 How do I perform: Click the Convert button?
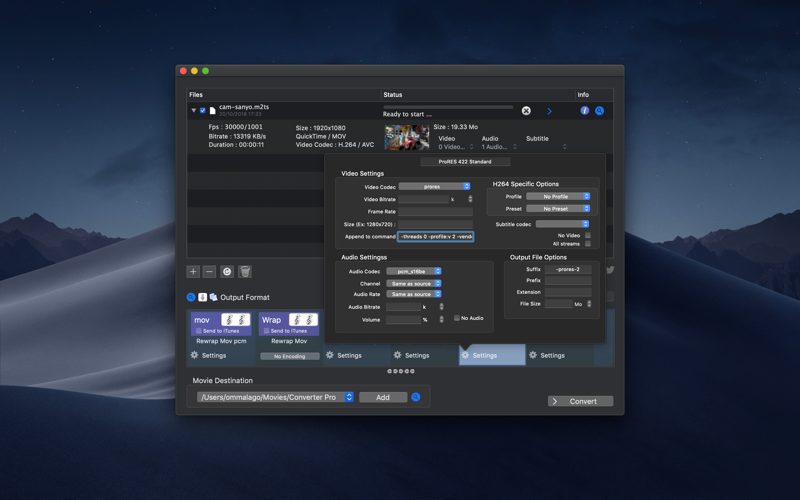point(581,401)
